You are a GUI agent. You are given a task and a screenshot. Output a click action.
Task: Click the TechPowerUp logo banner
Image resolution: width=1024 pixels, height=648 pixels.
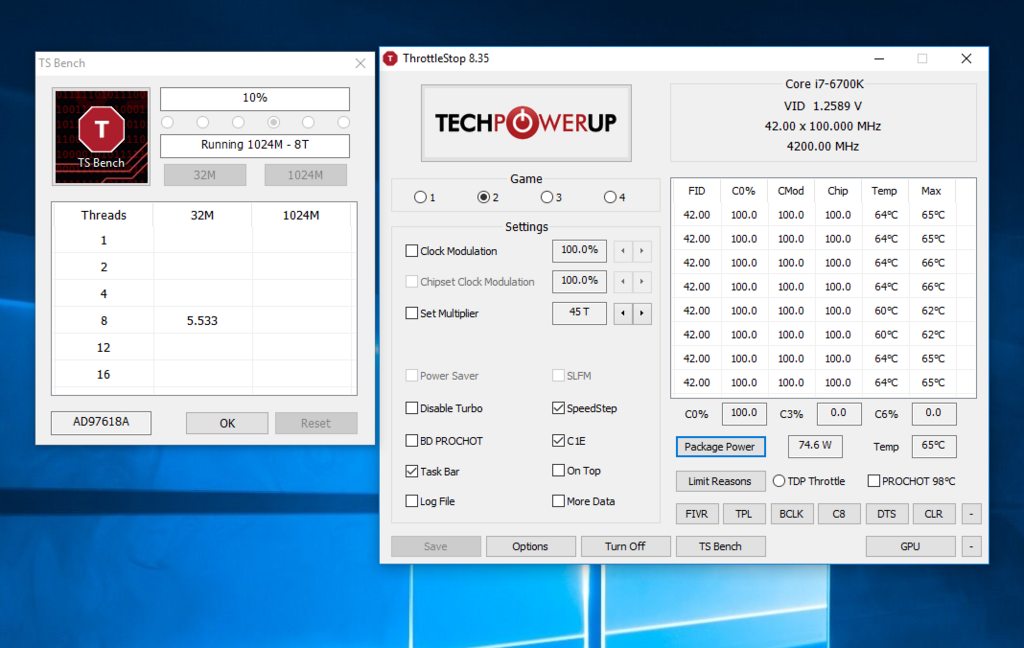coord(526,123)
